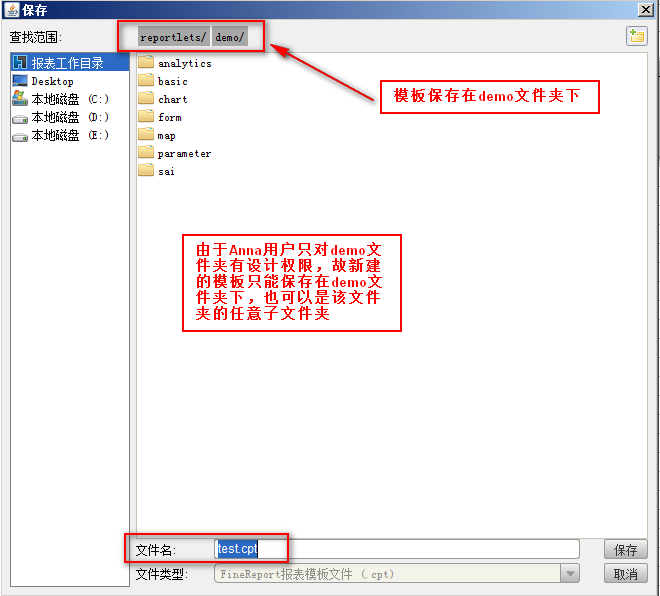Select 本地磁盘 (E:) drive
The width and height of the screenshot is (660, 596).
[70, 135]
